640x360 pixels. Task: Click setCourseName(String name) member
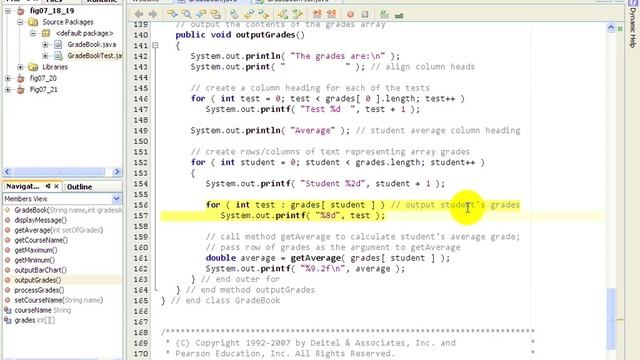(x=58, y=300)
